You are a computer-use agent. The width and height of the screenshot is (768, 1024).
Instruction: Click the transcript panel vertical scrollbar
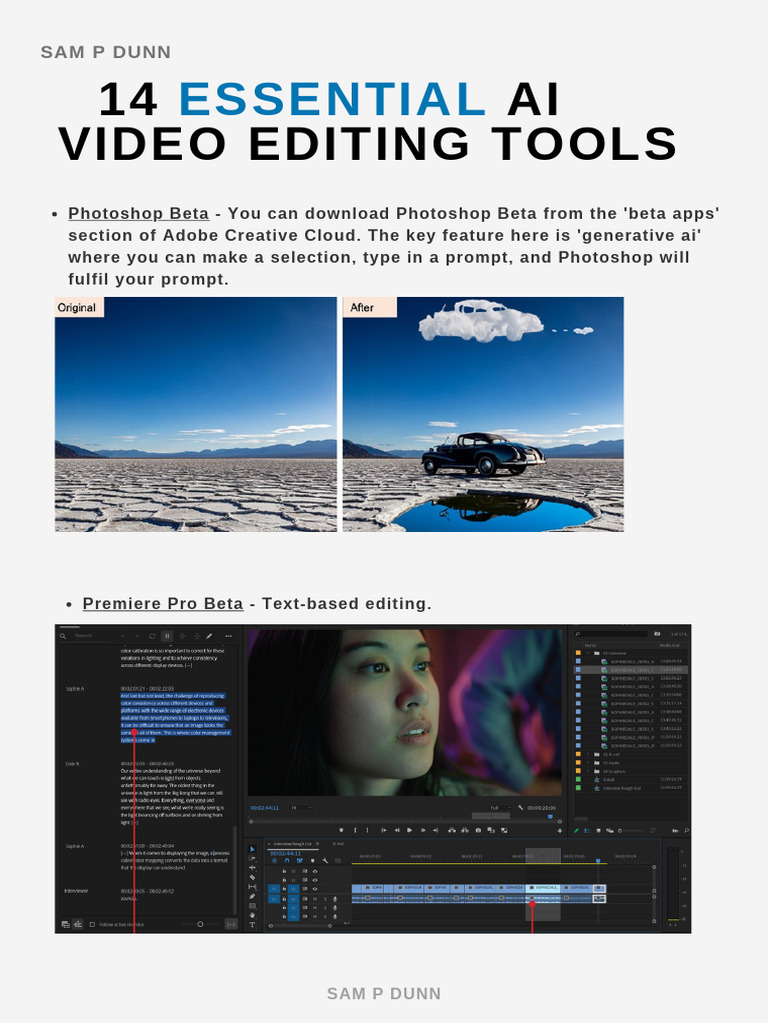click(234, 869)
